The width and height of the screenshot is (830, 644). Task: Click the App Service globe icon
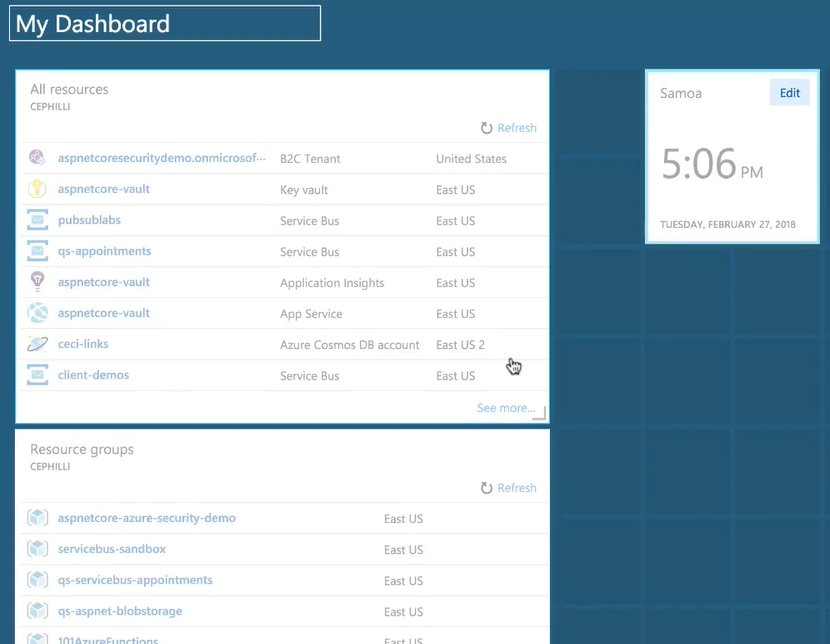(37, 313)
